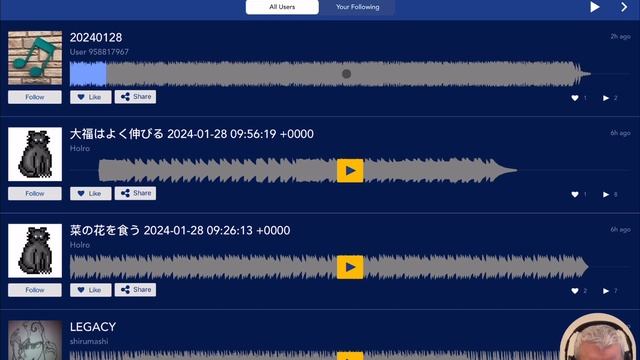
Task: Click heart count icon for 菜の花を食う
Action: pyautogui.click(x=575, y=291)
